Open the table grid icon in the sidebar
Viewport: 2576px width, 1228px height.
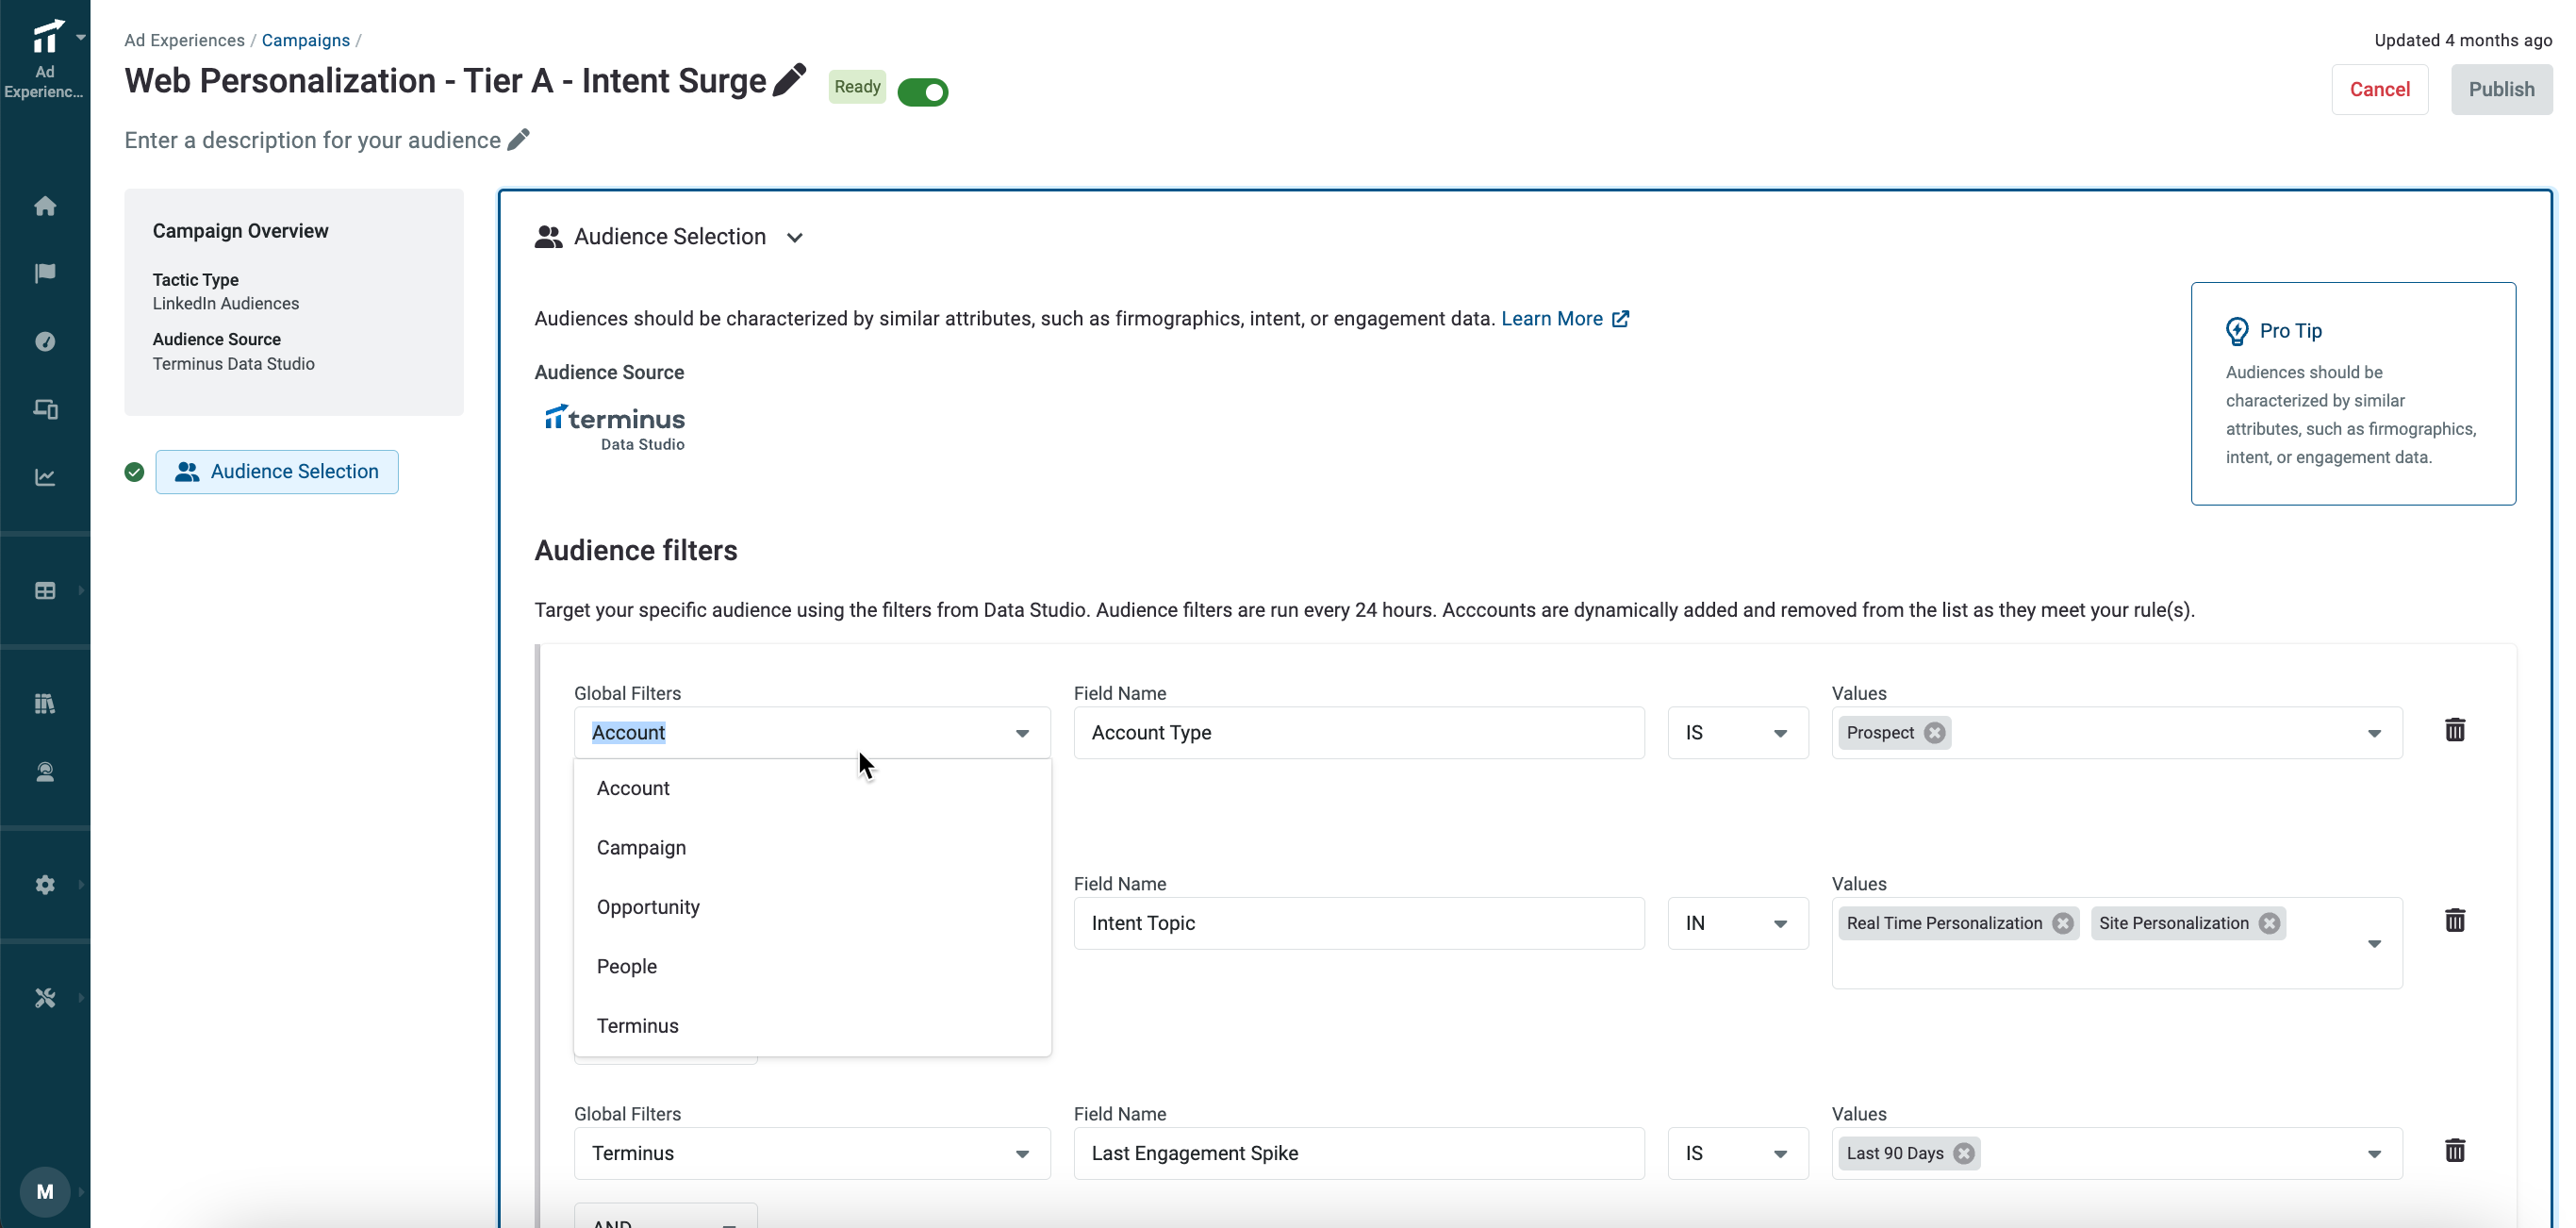[45, 591]
